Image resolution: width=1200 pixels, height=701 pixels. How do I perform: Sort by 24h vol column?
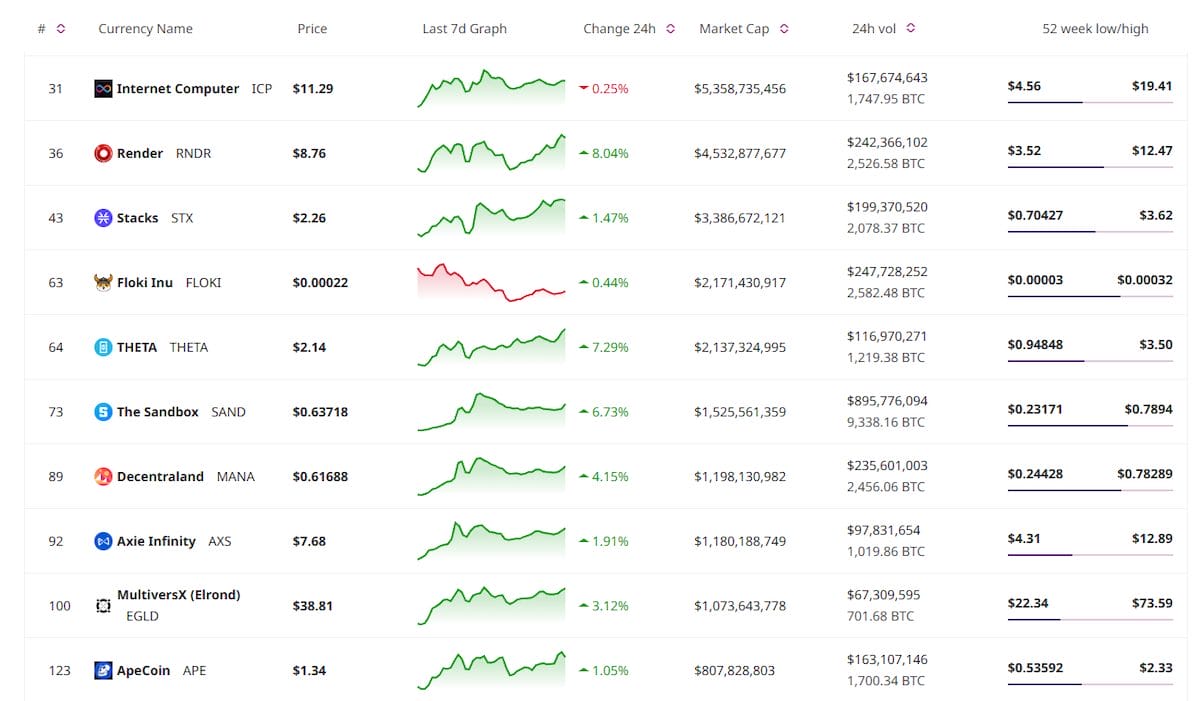point(910,29)
